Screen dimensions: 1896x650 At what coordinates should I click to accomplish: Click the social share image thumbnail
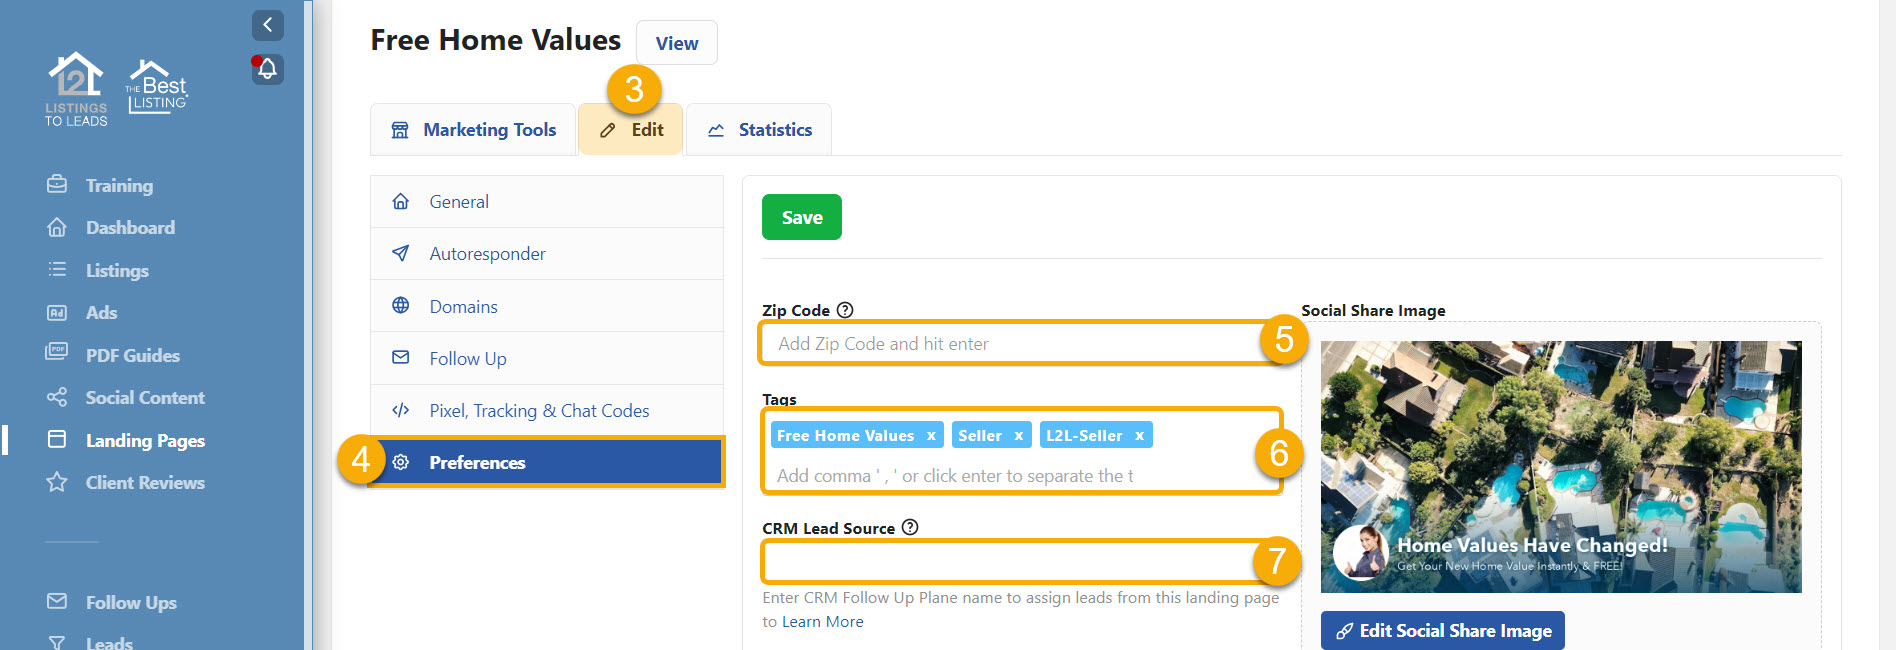tap(1560, 466)
